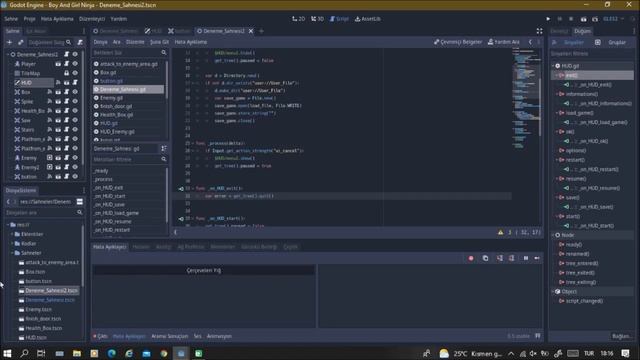This screenshot has width=640, height=360.
Task: Open the AssetLib workspace
Action: pos(368,19)
